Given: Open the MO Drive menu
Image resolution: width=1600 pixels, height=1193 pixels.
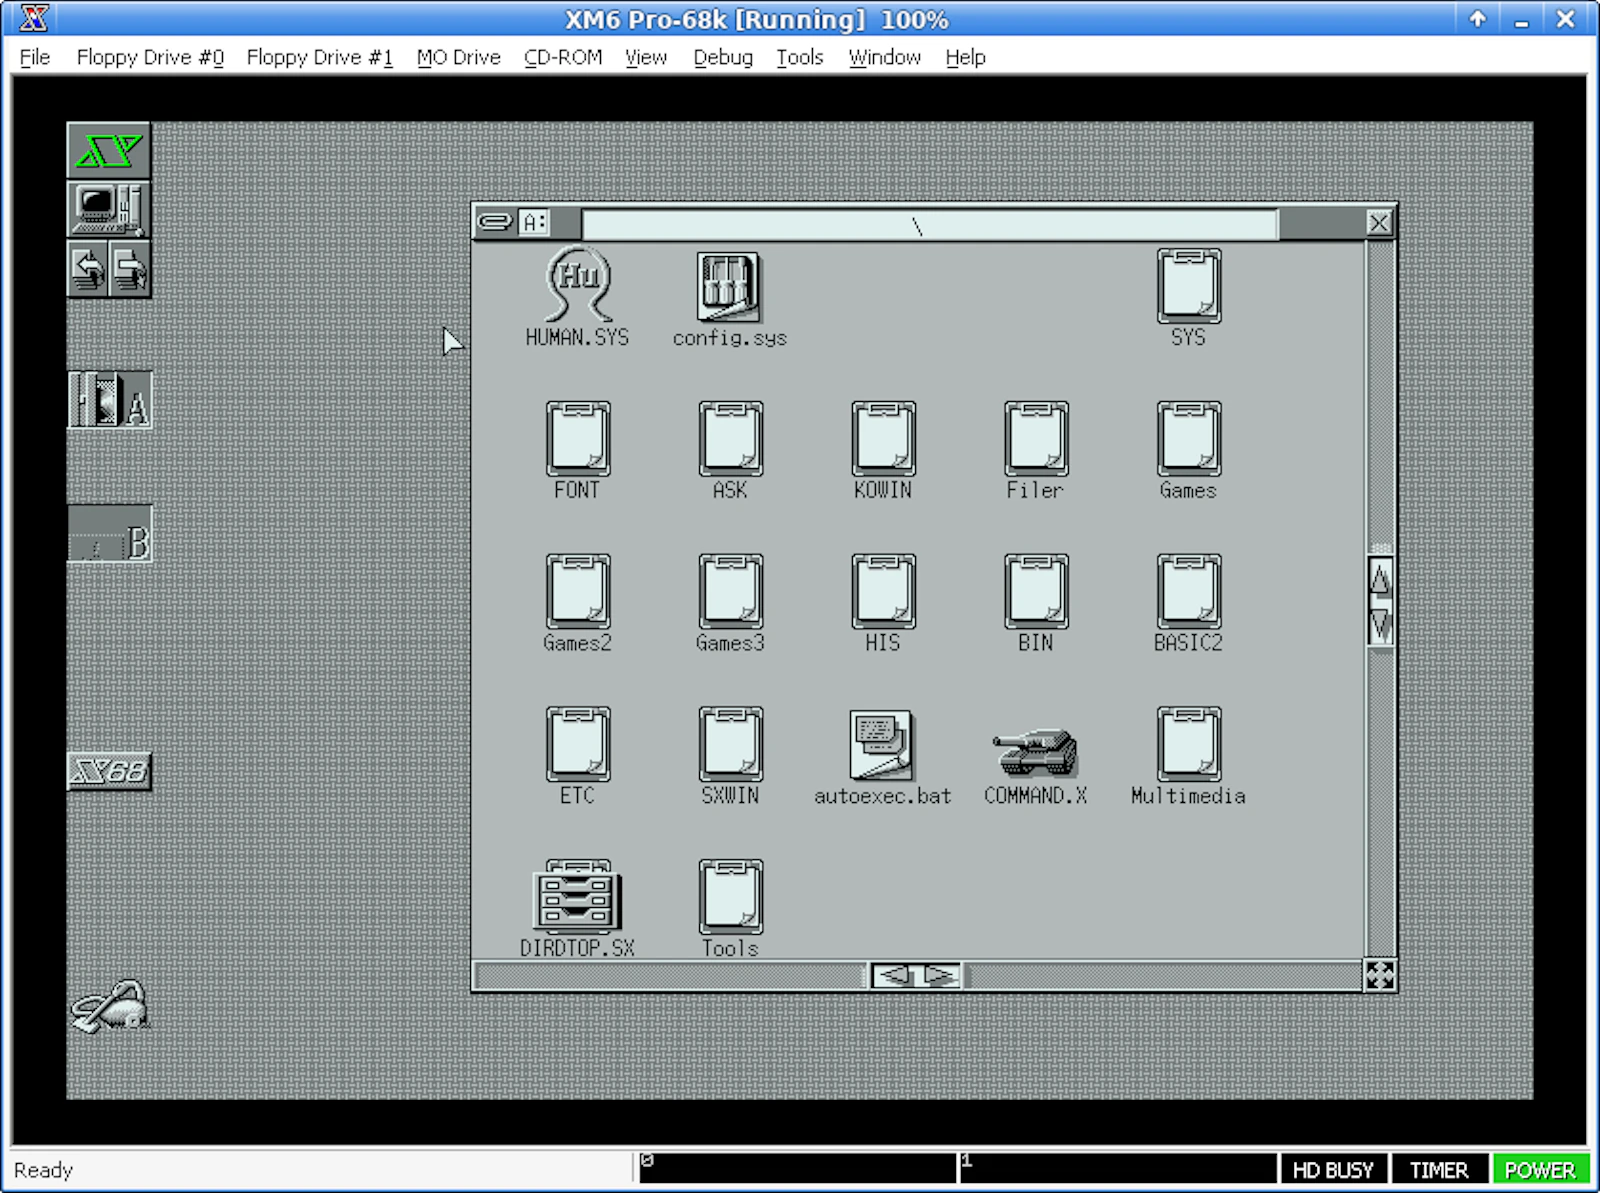Looking at the screenshot, I should coord(459,57).
